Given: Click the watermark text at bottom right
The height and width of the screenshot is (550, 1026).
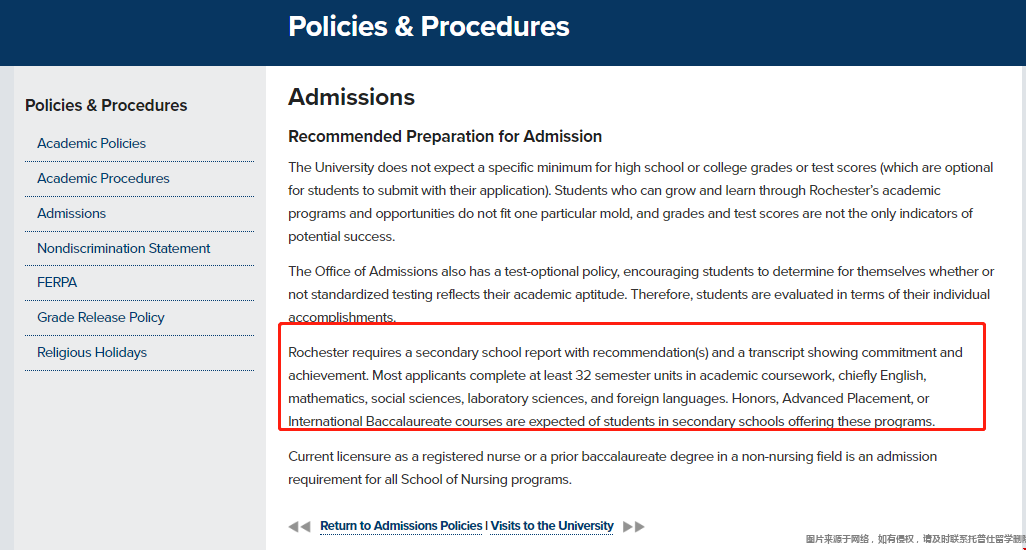Looking at the screenshot, I should [915, 539].
